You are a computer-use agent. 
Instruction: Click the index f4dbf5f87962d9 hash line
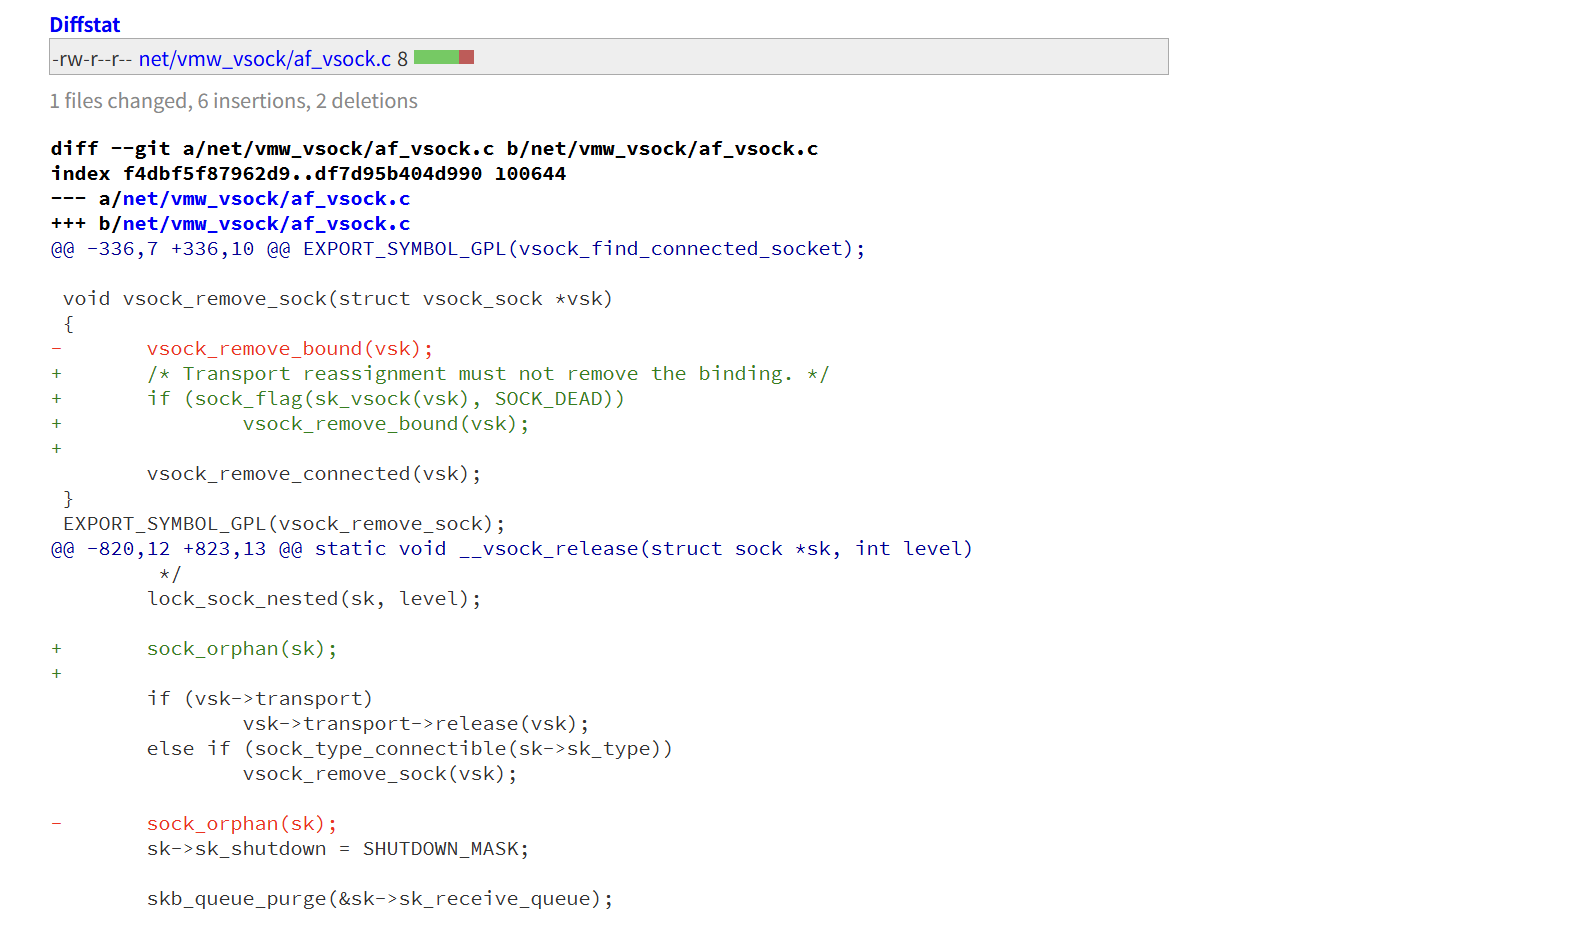[308, 174]
